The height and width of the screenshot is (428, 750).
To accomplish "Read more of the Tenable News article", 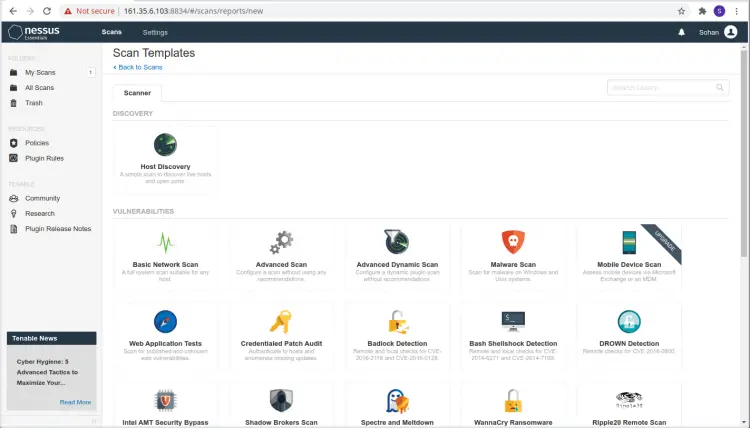I will click(75, 402).
